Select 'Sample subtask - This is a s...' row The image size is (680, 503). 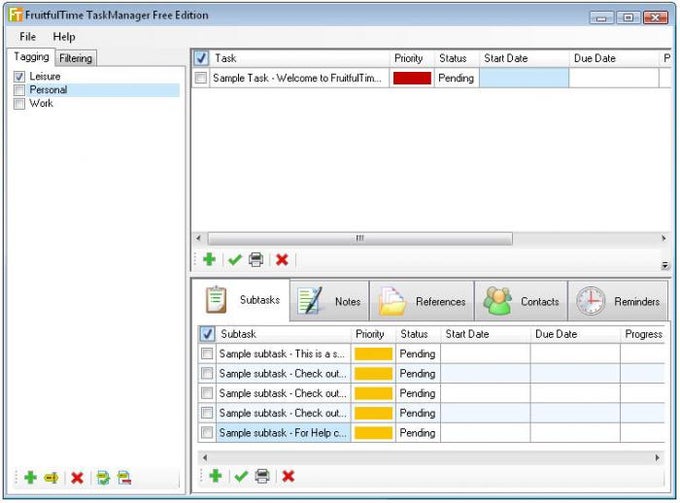(x=283, y=354)
